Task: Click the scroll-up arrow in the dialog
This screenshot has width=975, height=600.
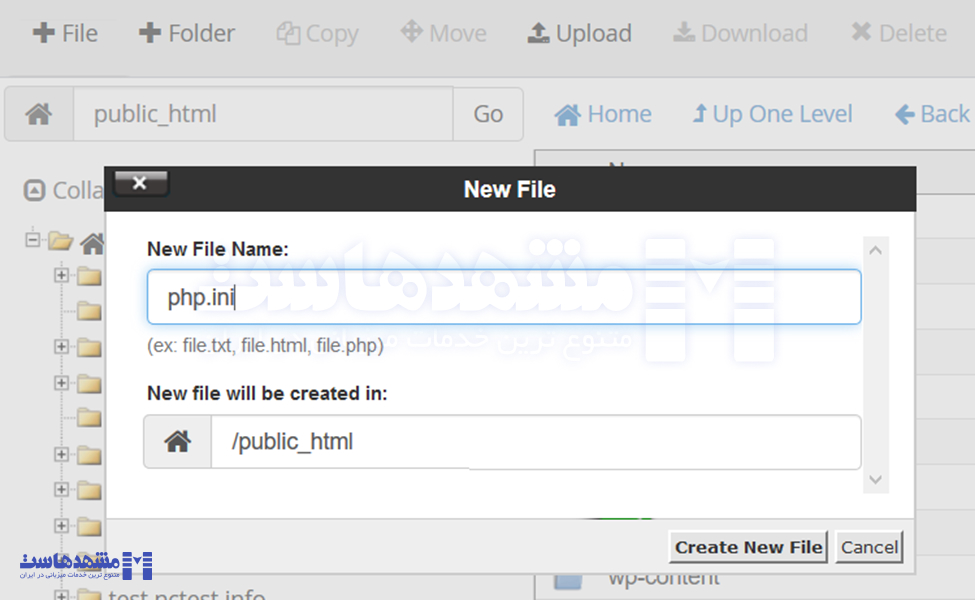Action: point(875,249)
